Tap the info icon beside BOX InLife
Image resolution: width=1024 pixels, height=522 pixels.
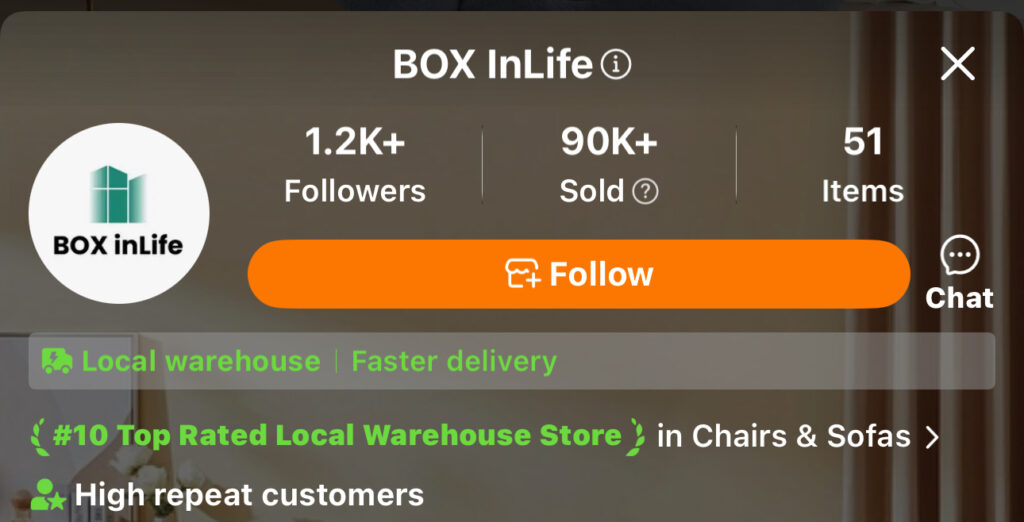point(616,65)
